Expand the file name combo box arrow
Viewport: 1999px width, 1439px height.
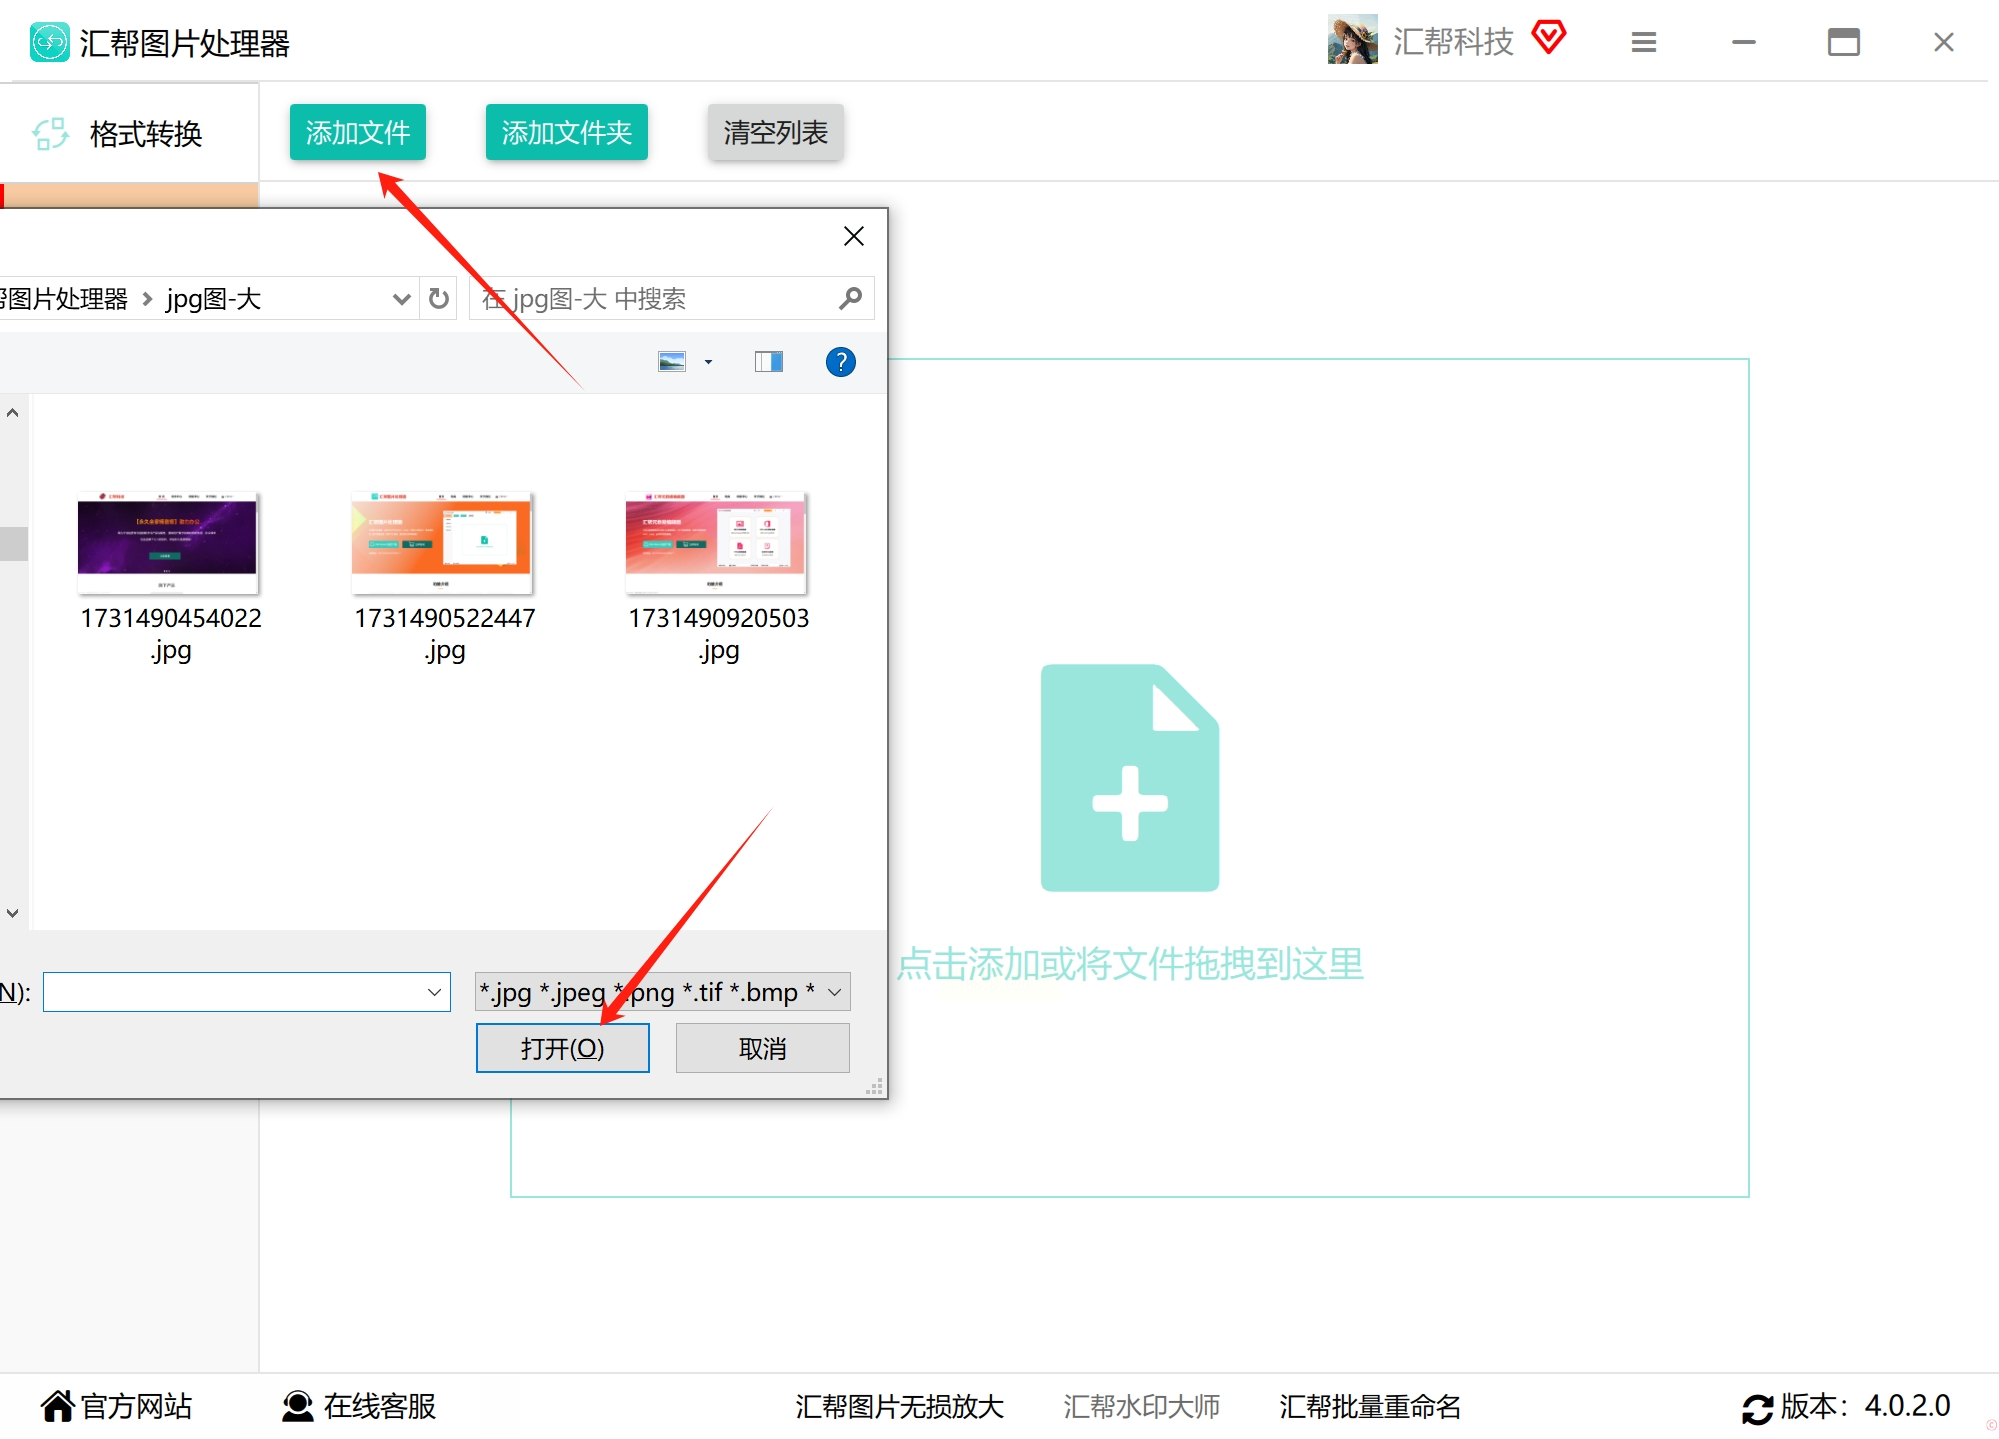tap(434, 992)
